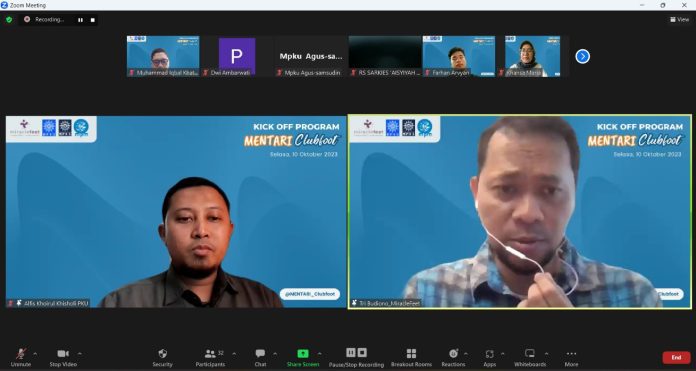The width and height of the screenshot is (696, 371).
Task: Open Whiteboards
Action: pos(530,357)
